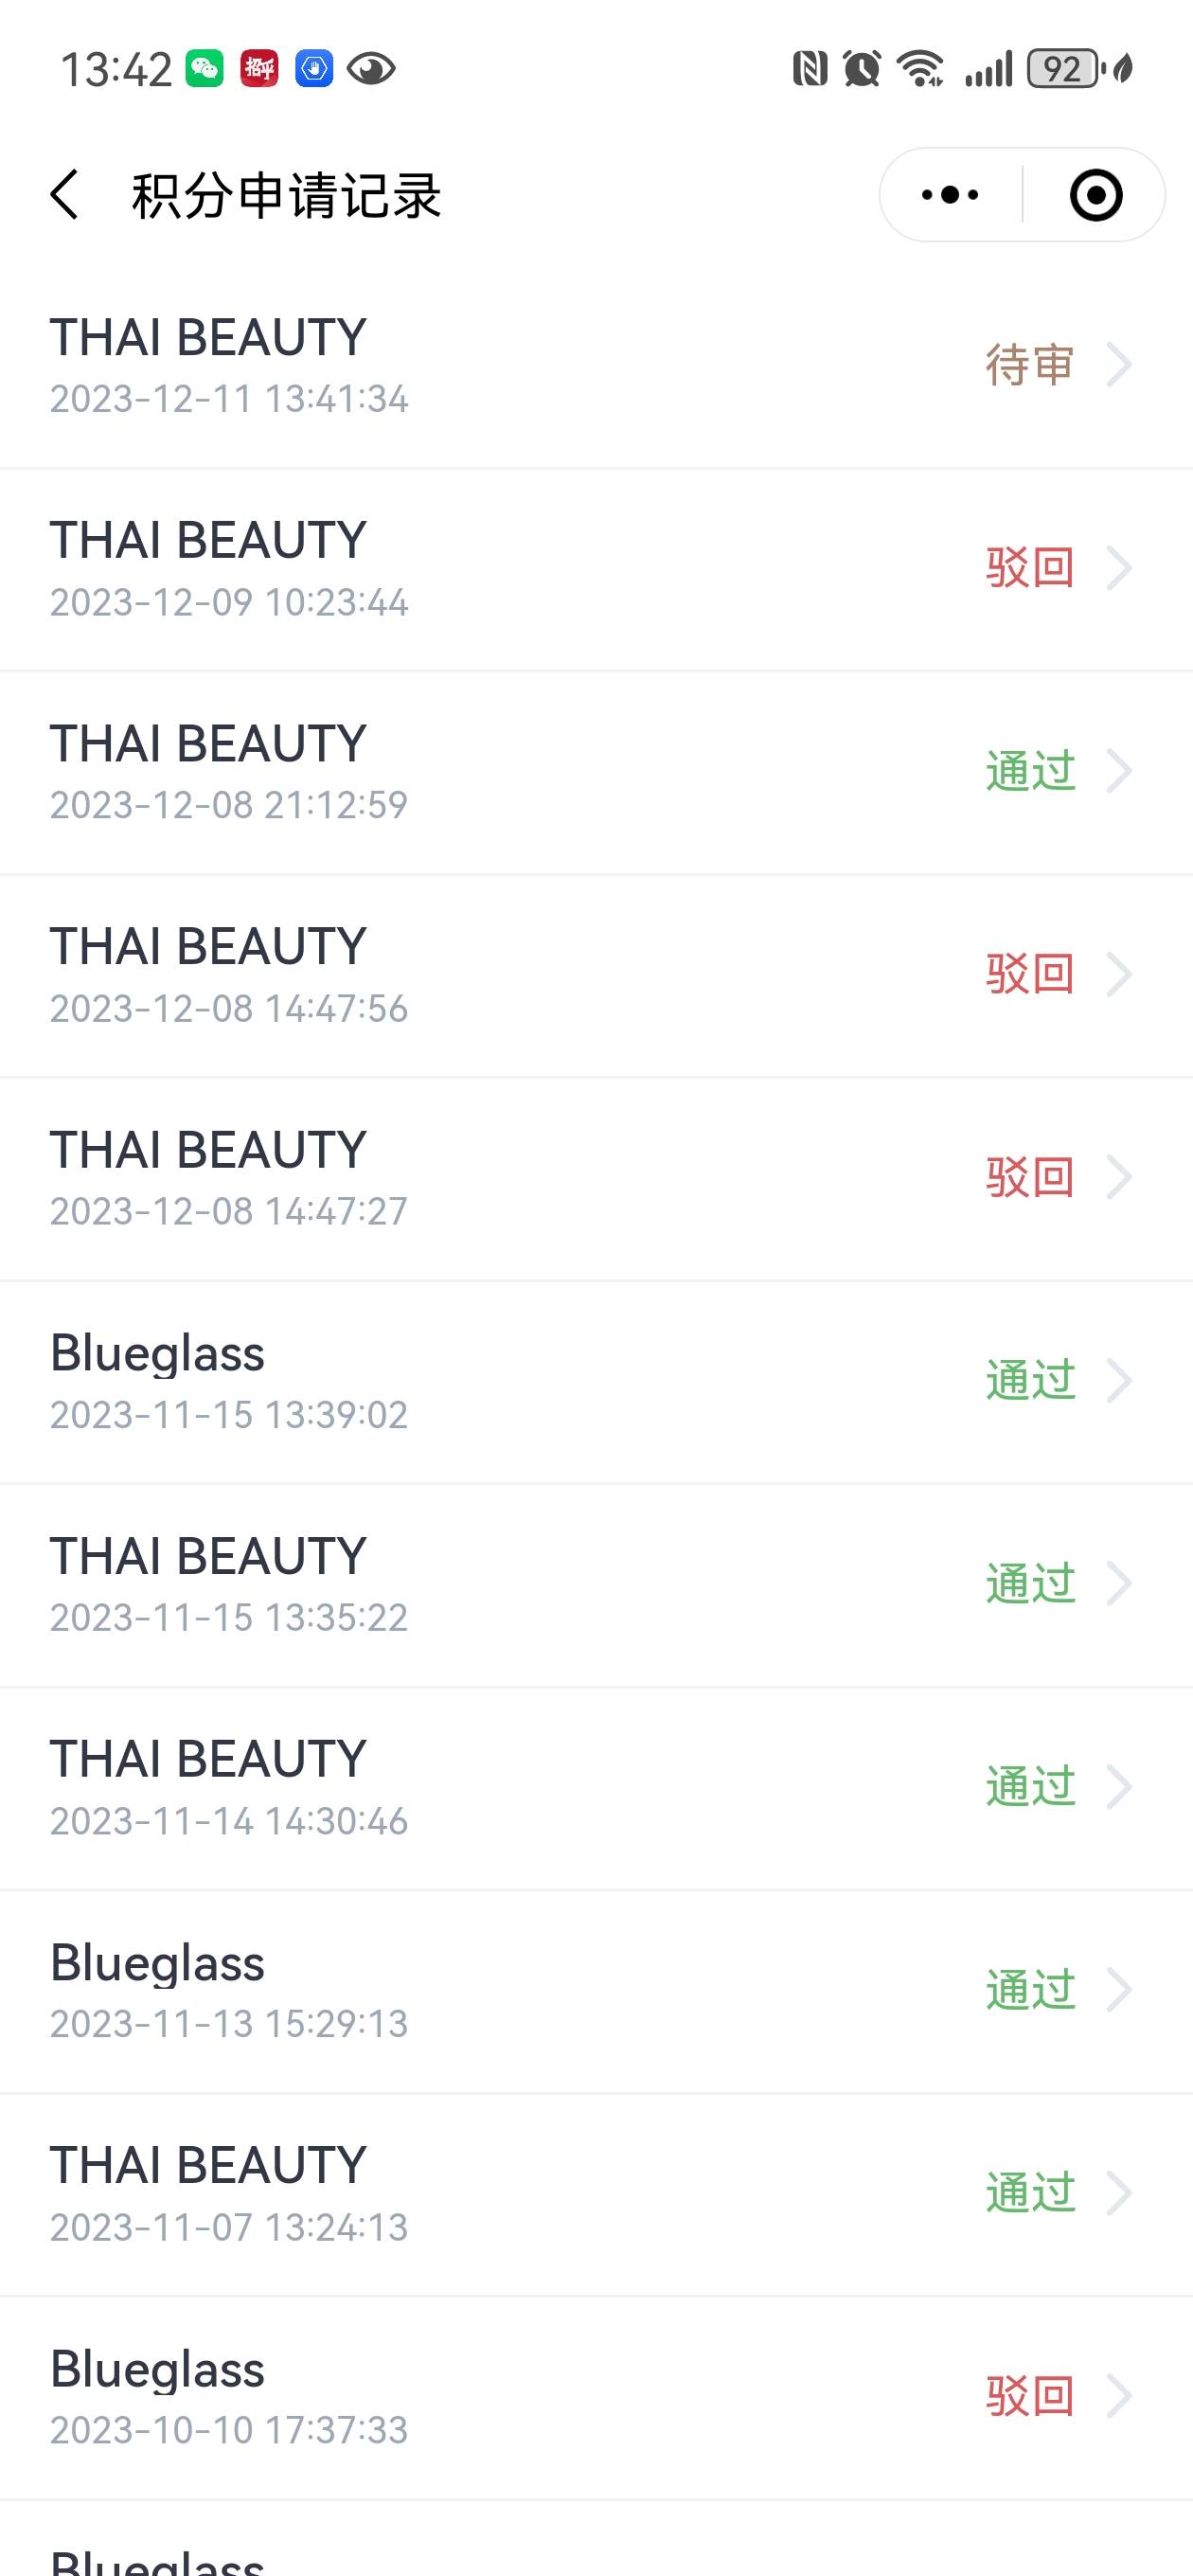Tap the eye icon in status bar
The image size is (1193, 2576).
(371, 69)
